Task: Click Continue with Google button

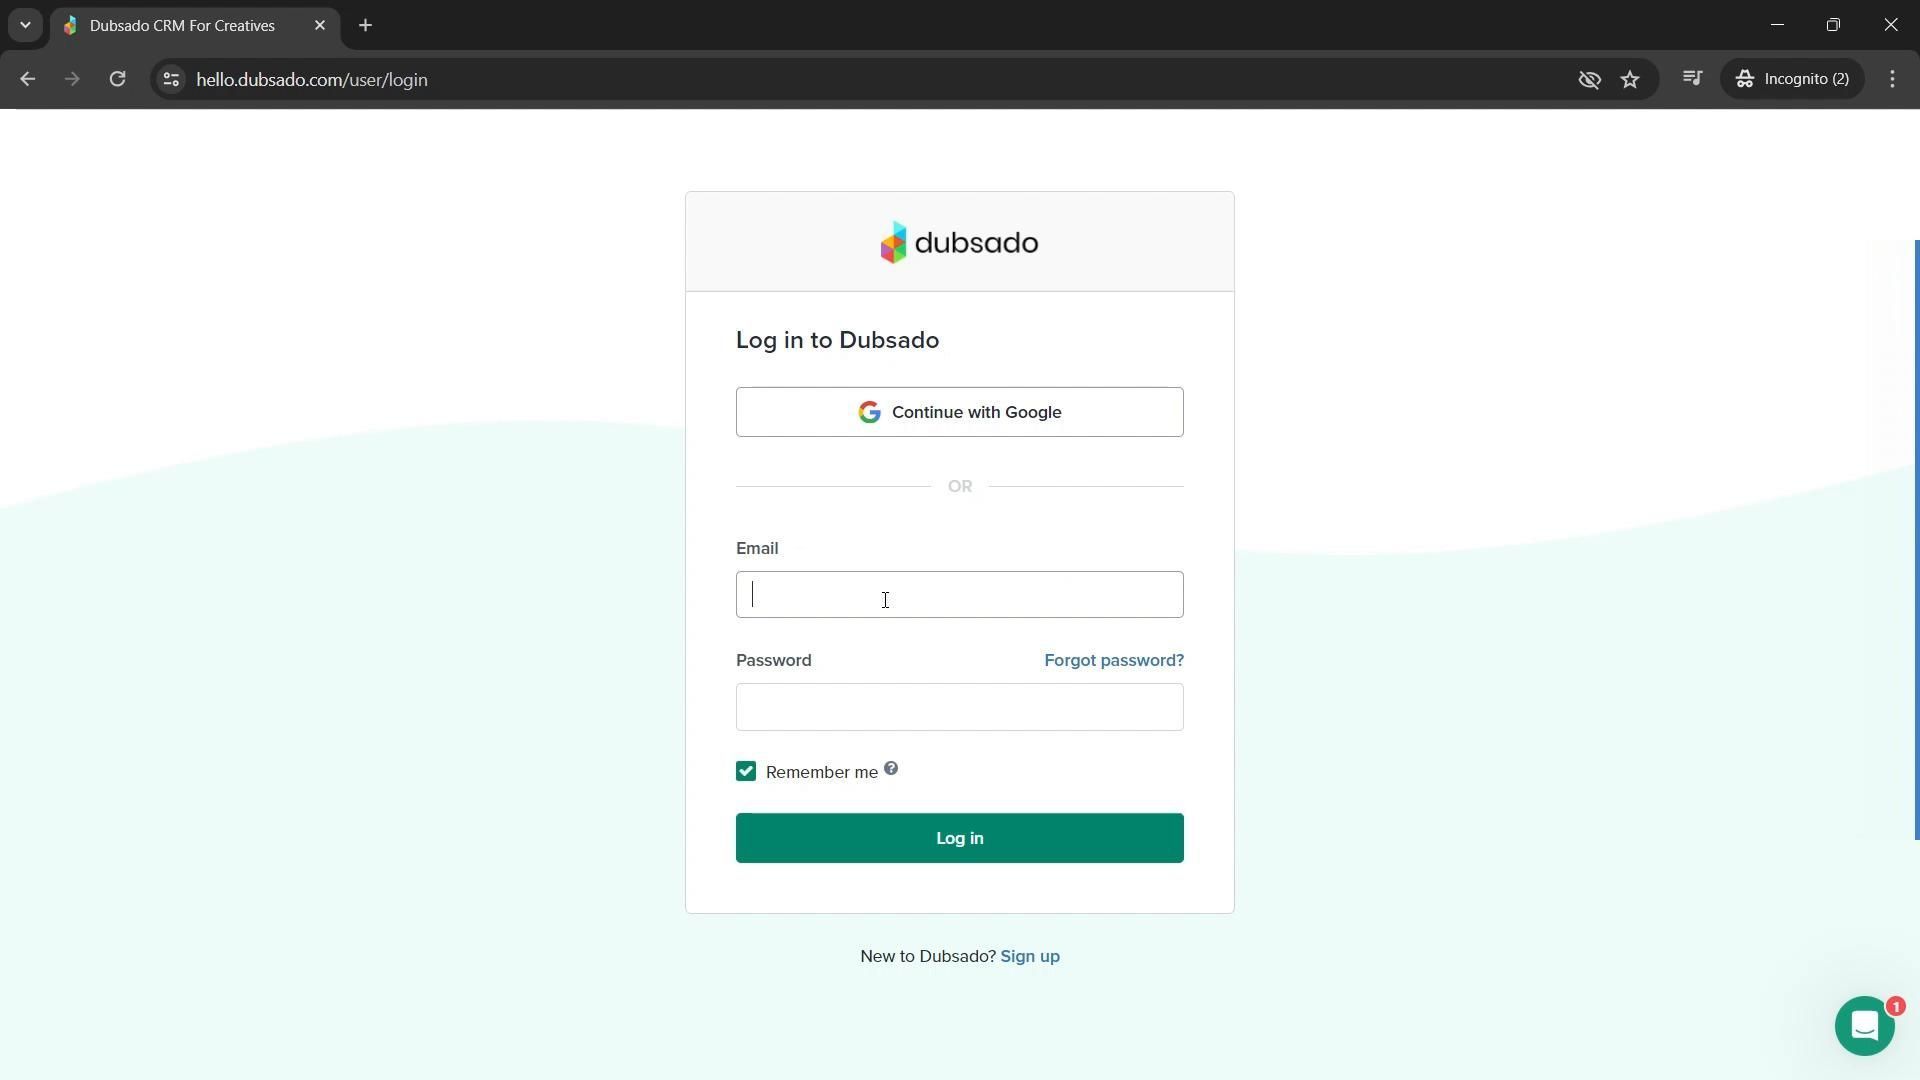Action: (959, 412)
